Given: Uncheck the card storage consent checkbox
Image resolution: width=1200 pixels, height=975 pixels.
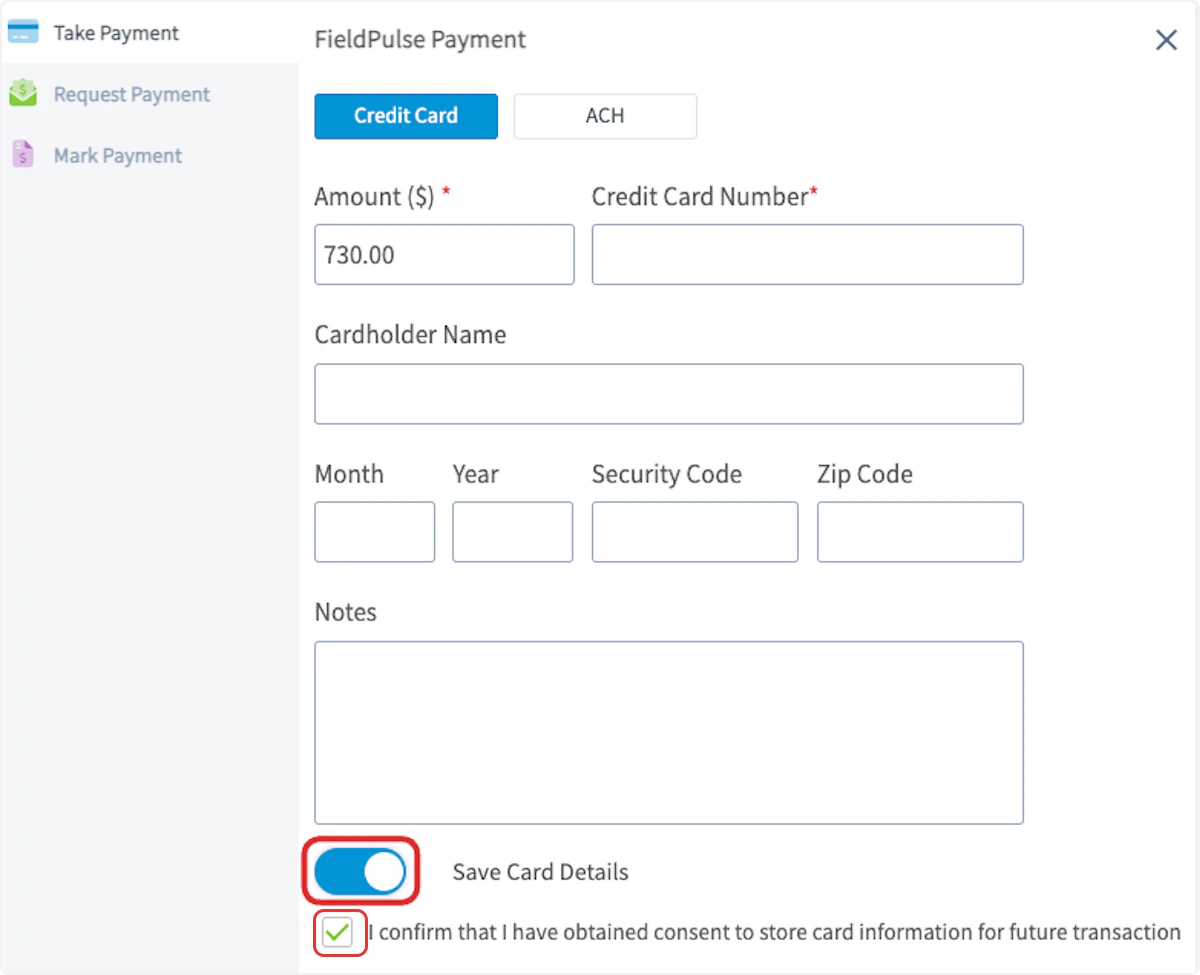Looking at the screenshot, I should [338, 933].
